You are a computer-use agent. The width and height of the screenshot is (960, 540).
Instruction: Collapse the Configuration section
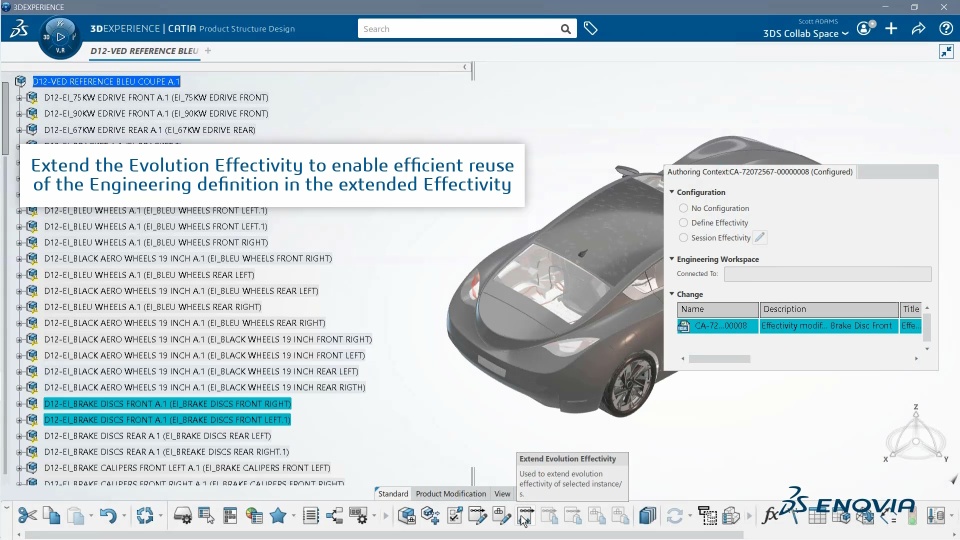pyautogui.click(x=672, y=192)
